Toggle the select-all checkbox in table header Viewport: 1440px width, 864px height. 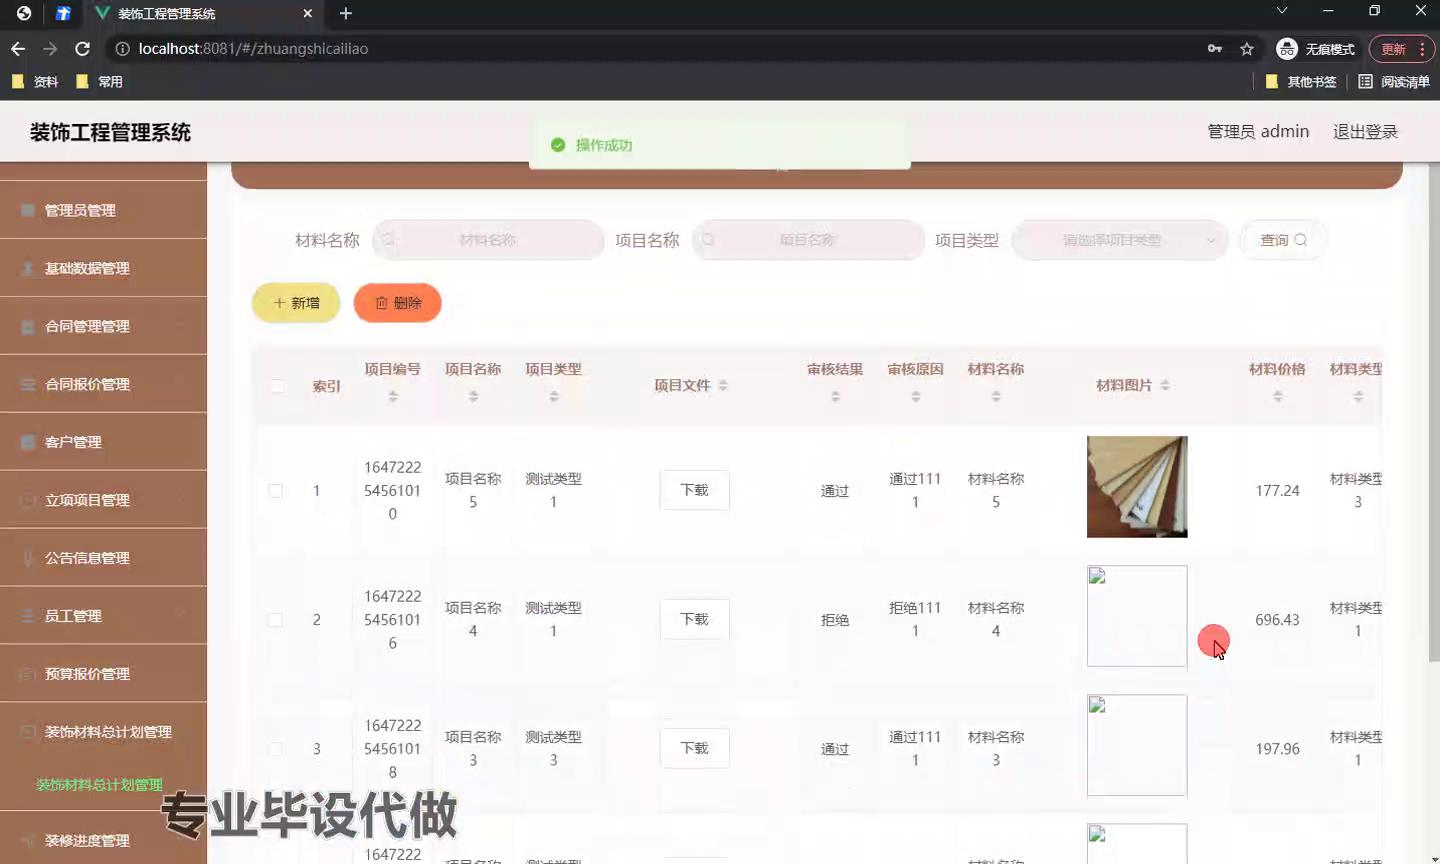click(x=278, y=386)
